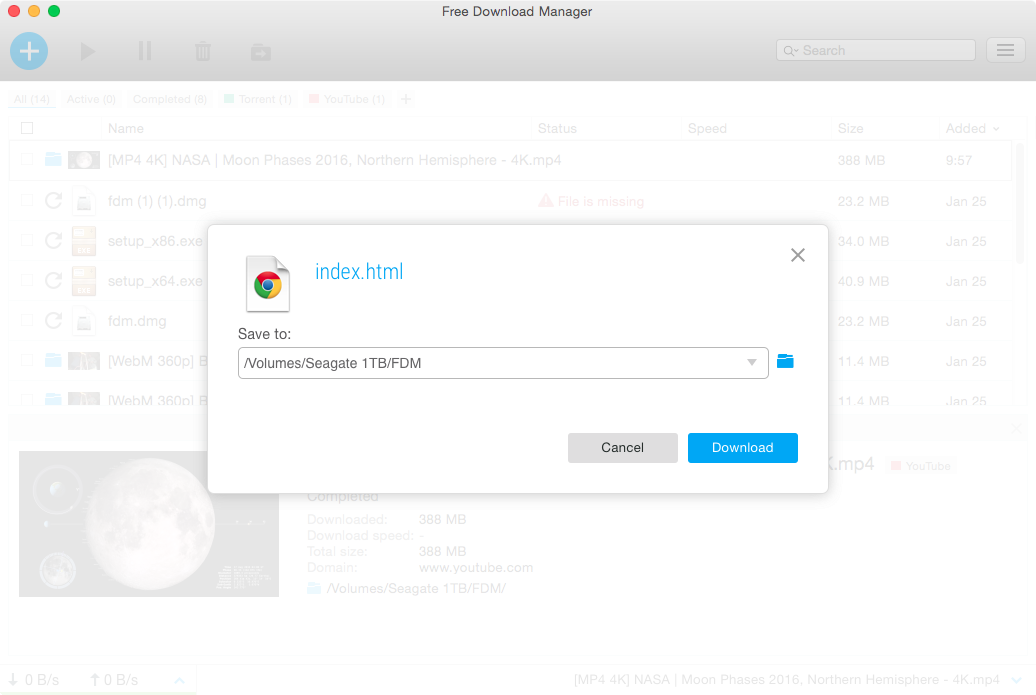Open the hamburger main menu
This screenshot has height=695, width=1036.
(1006, 50)
